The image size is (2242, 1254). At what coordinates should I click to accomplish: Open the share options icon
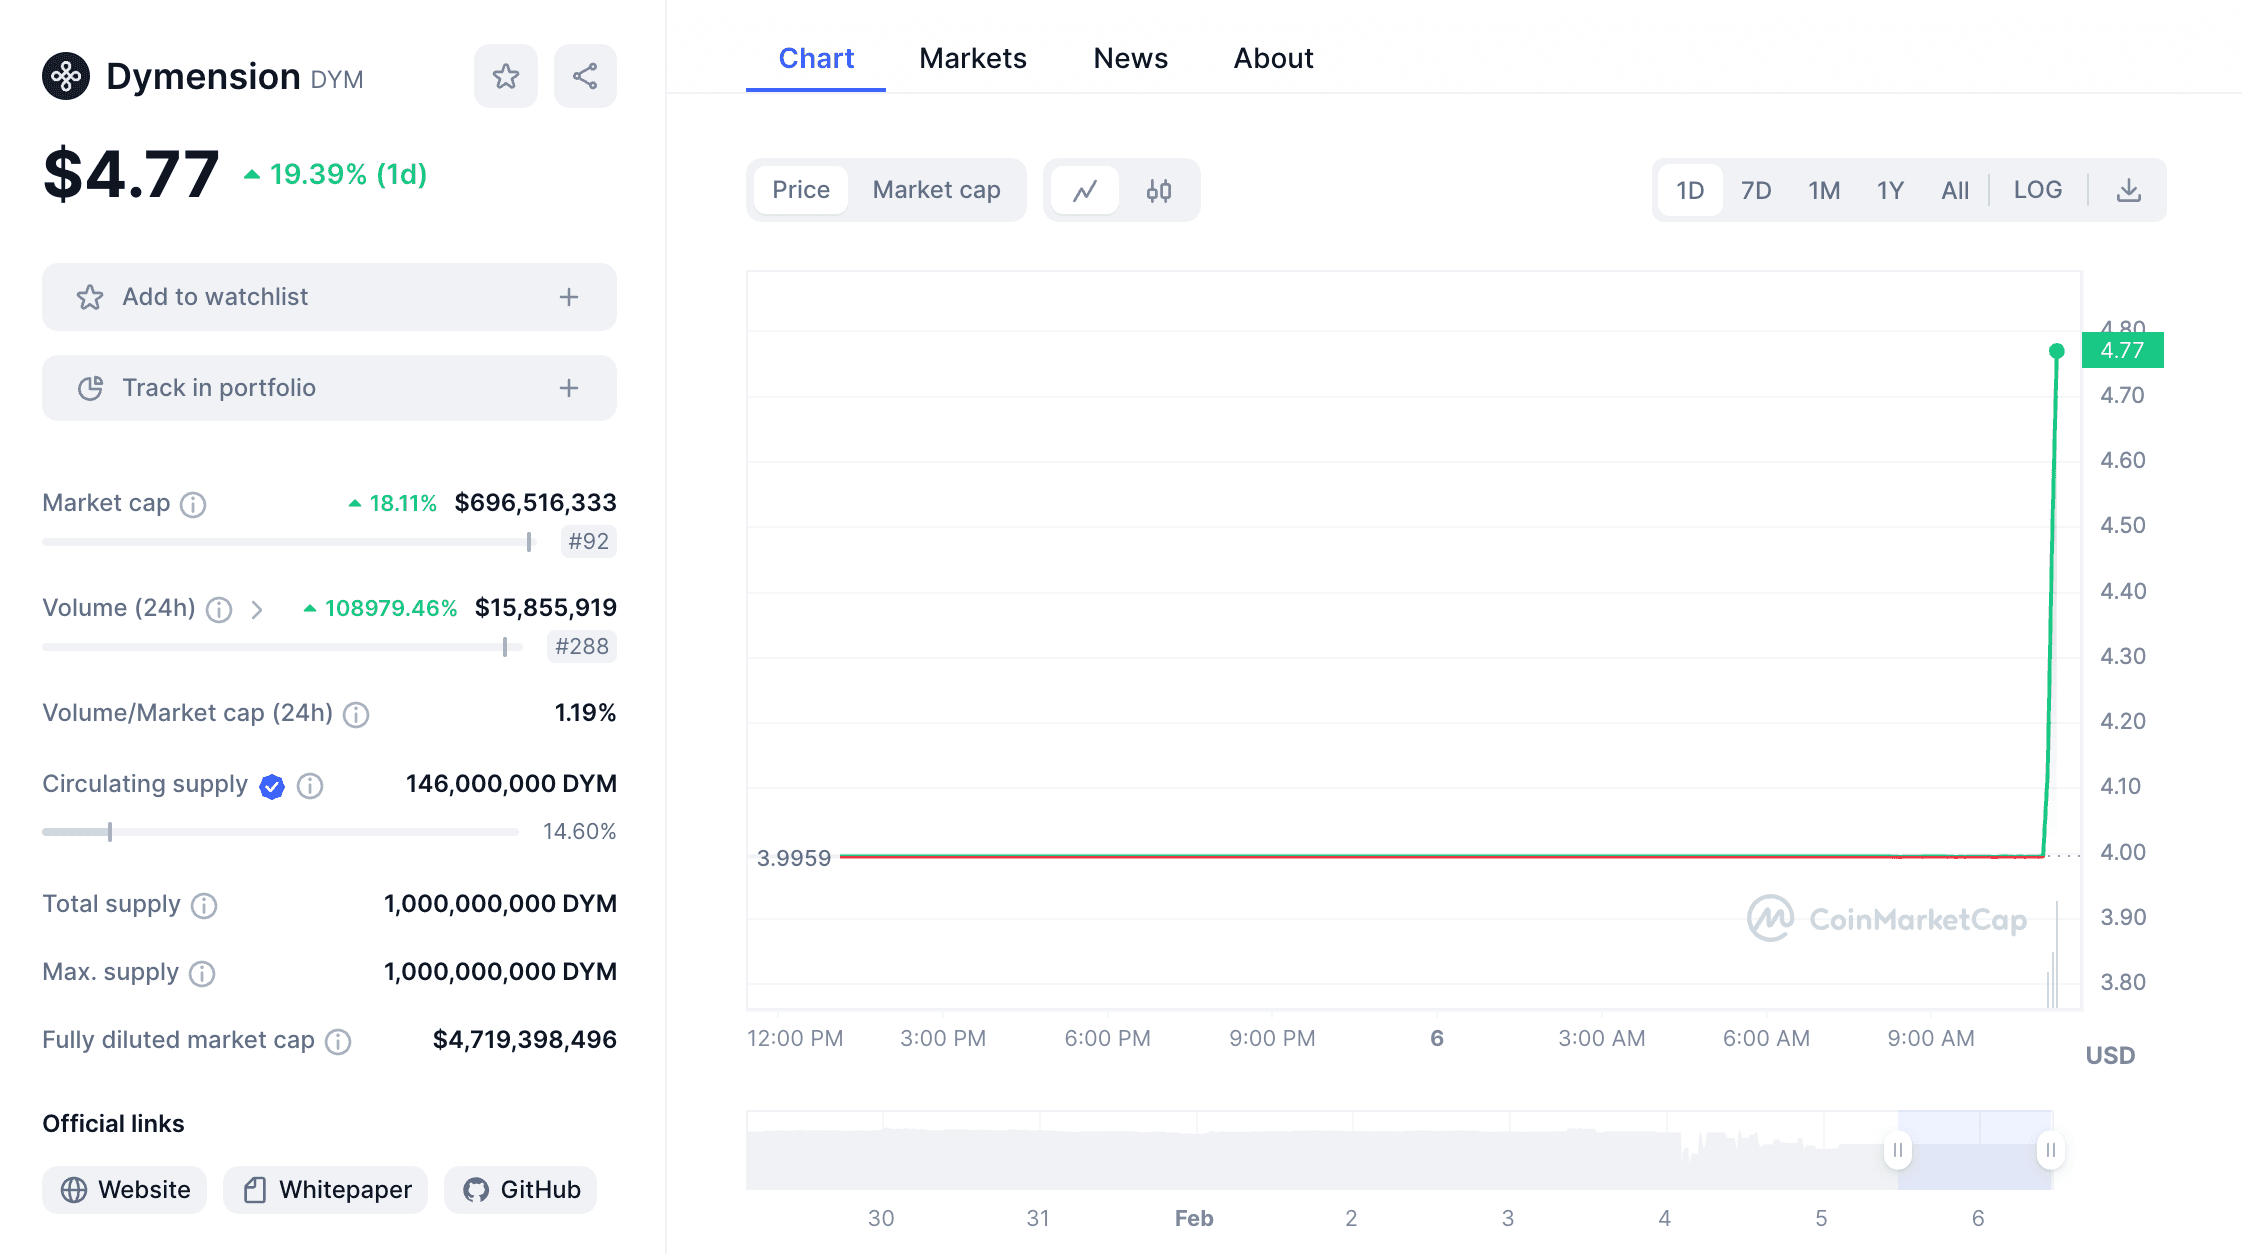click(x=585, y=76)
